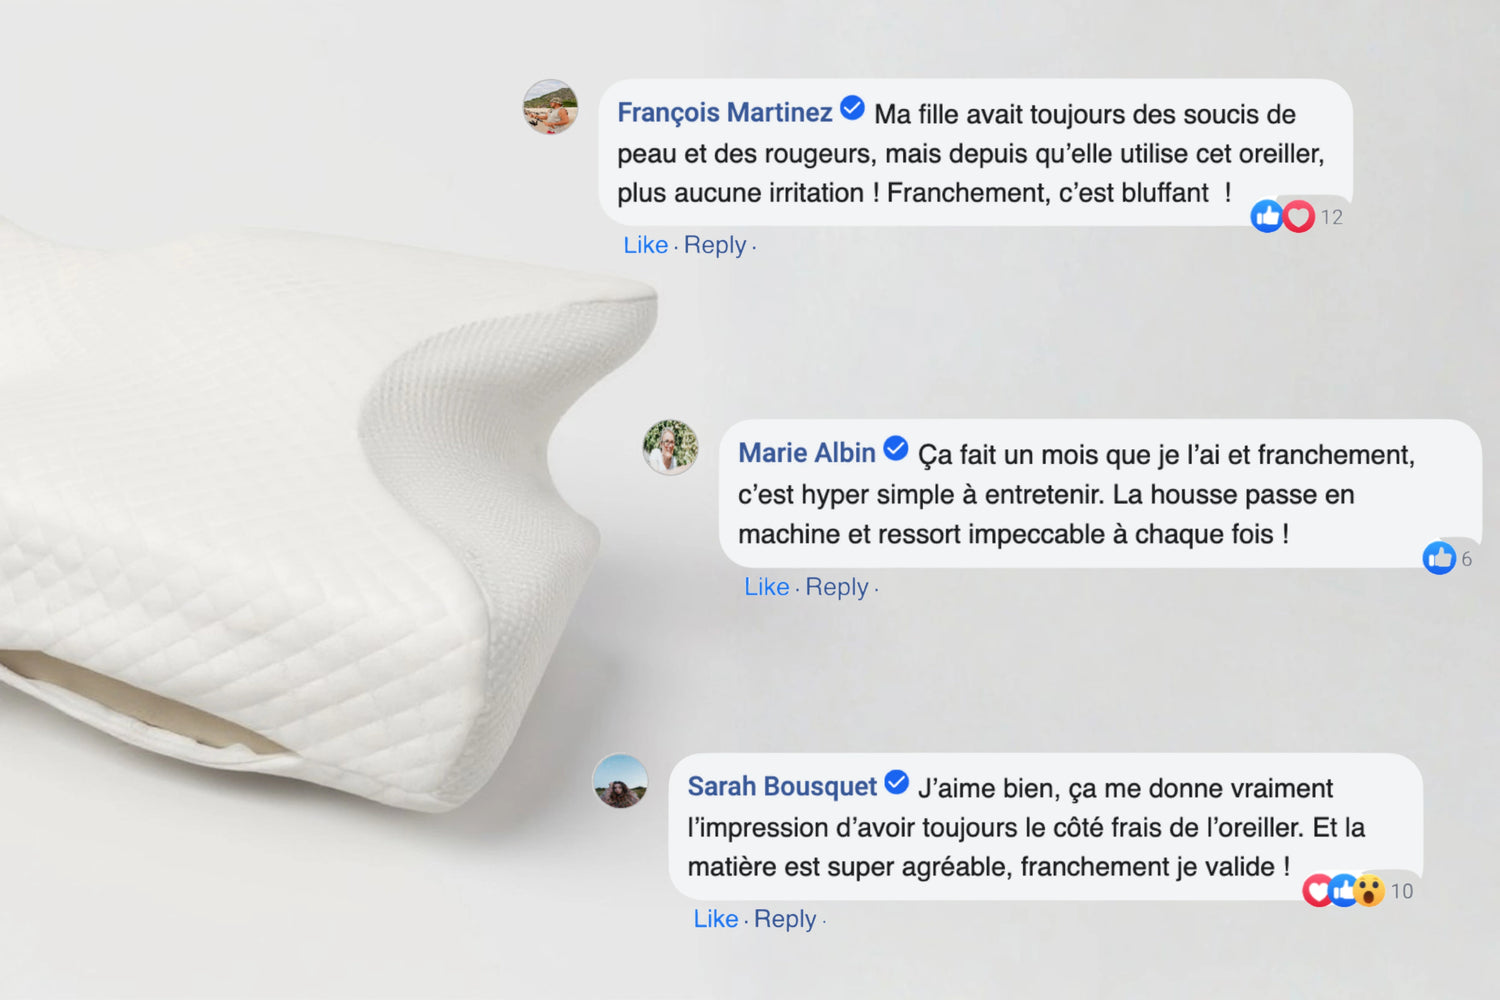Open Sarah Bousquet's profile name link
Viewport: 1500px width, 1000px height.
click(782, 787)
